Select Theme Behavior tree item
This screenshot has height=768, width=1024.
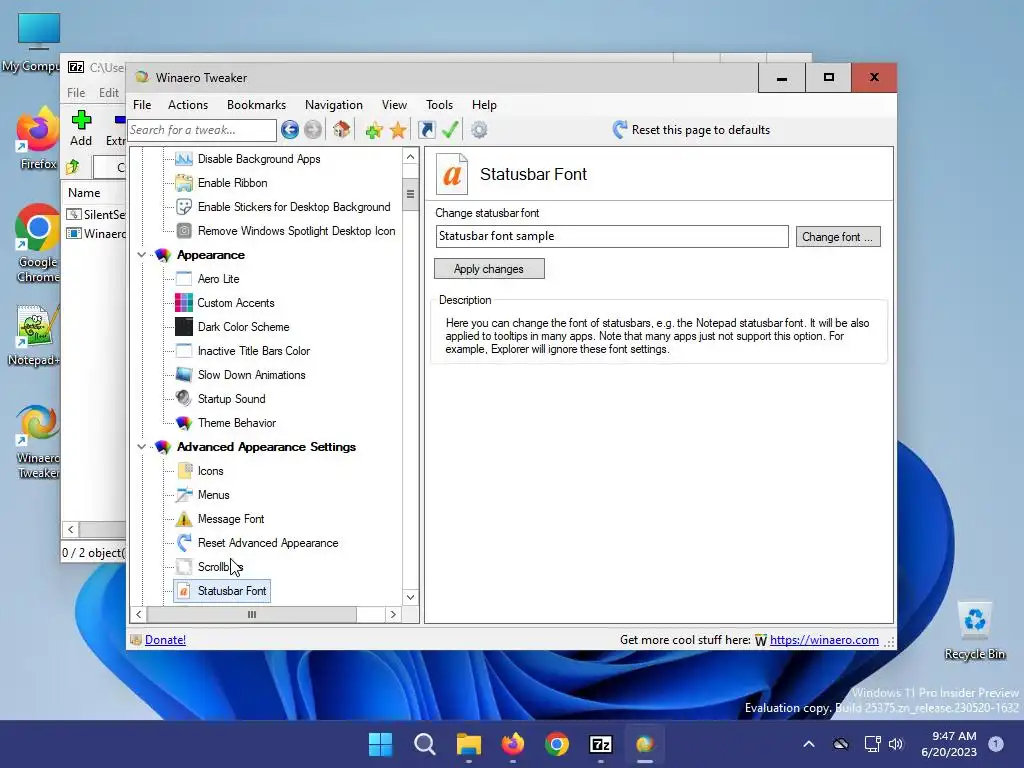coord(237,423)
